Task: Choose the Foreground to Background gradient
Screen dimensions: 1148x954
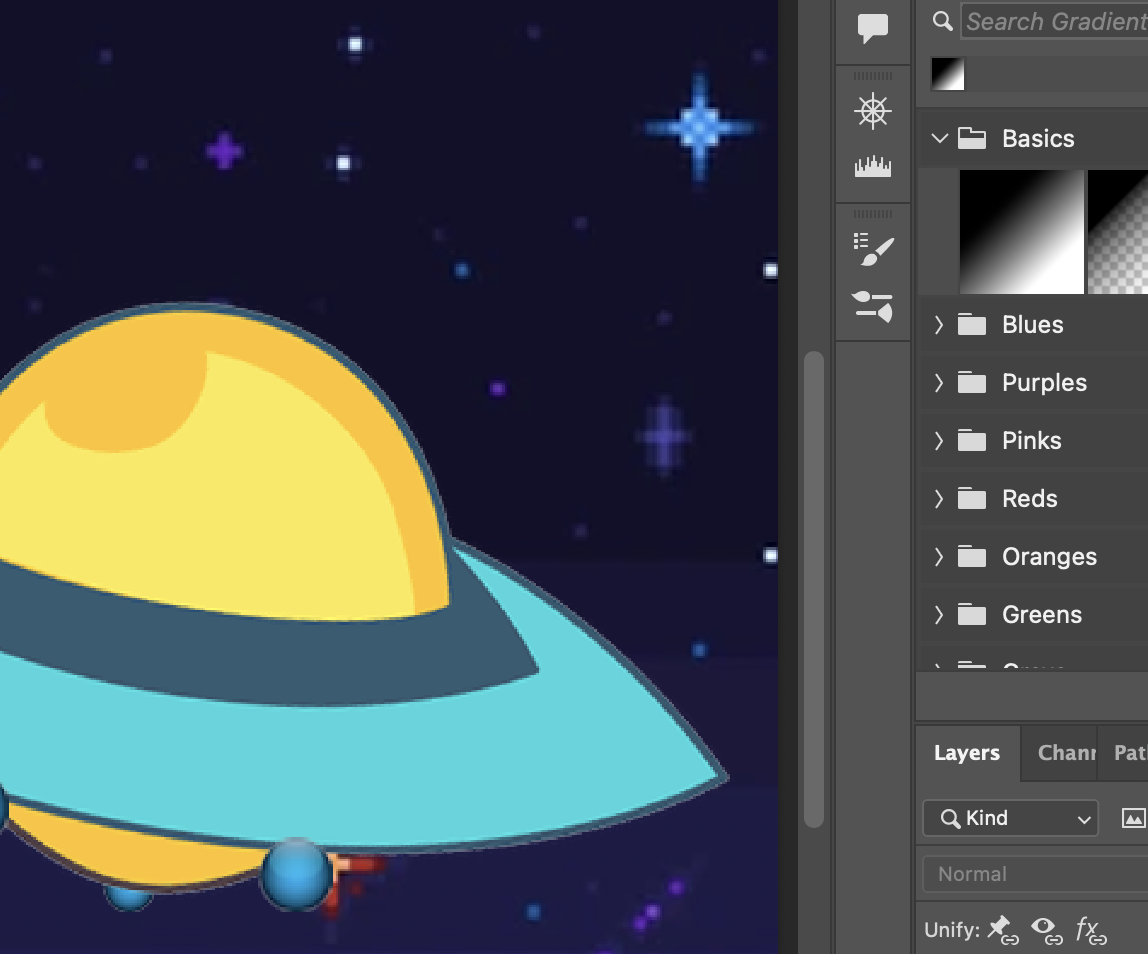Action: pos(1021,231)
